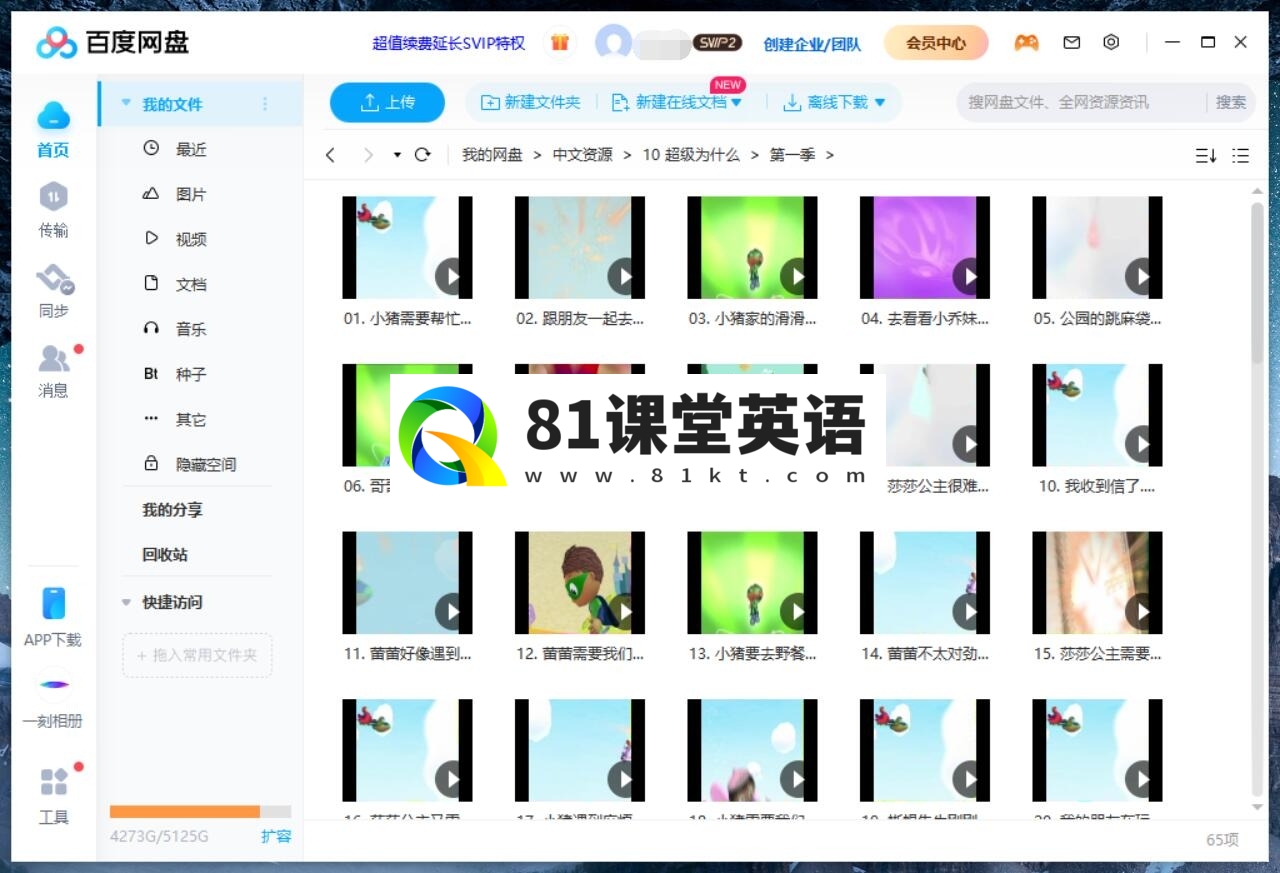Open video 02. 跟朋友一起去 thumbnail
This screenshot has height=873, width=1280.
click(580, 247)
